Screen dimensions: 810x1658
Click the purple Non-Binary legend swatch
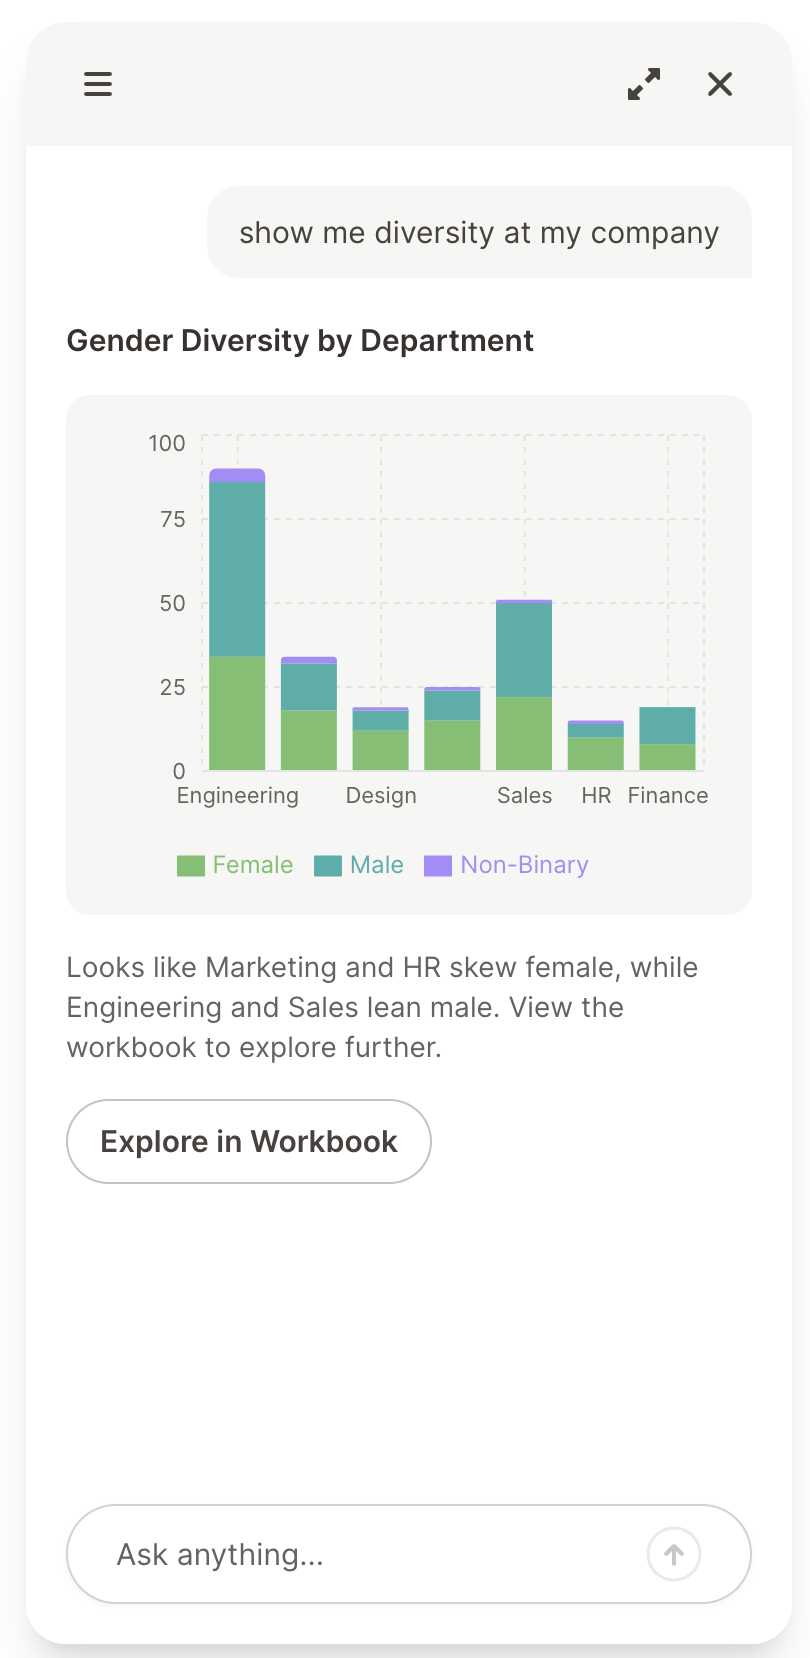[438, 866]
